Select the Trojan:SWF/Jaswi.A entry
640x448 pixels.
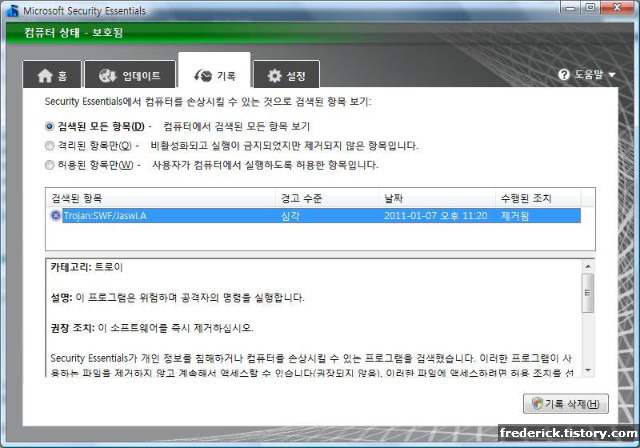(x=313, y=215)
